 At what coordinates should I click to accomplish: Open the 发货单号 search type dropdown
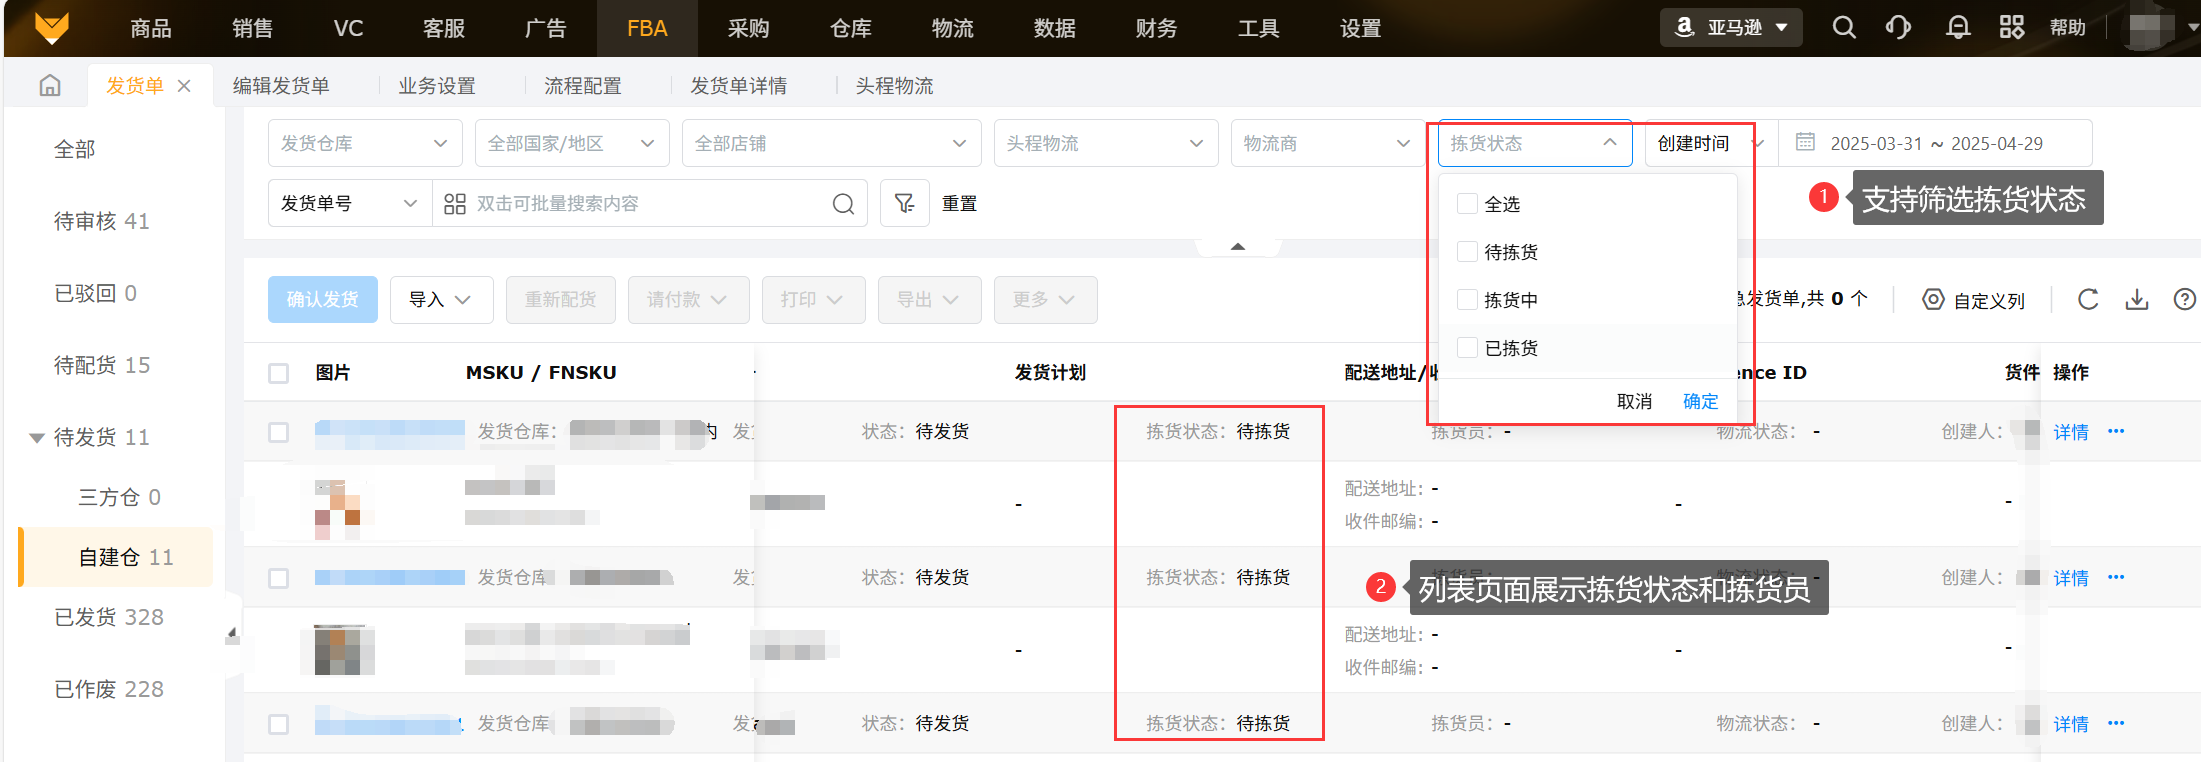click(x=350, y=204)
